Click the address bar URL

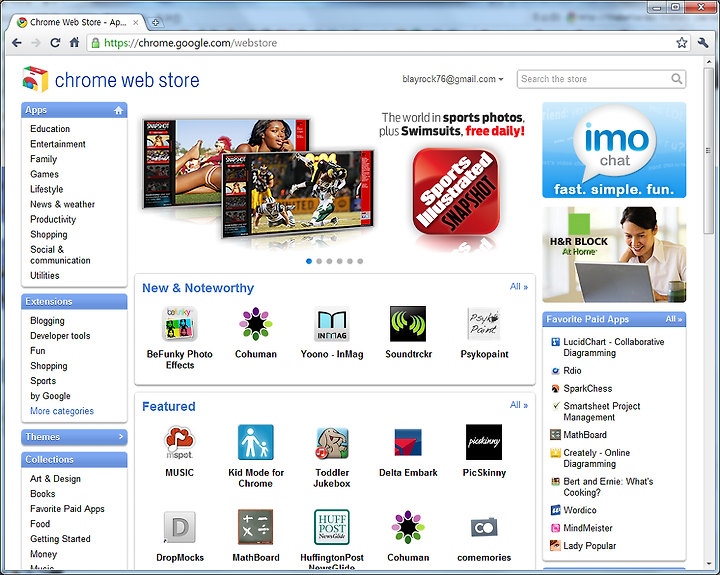click(x=190, y=43)
